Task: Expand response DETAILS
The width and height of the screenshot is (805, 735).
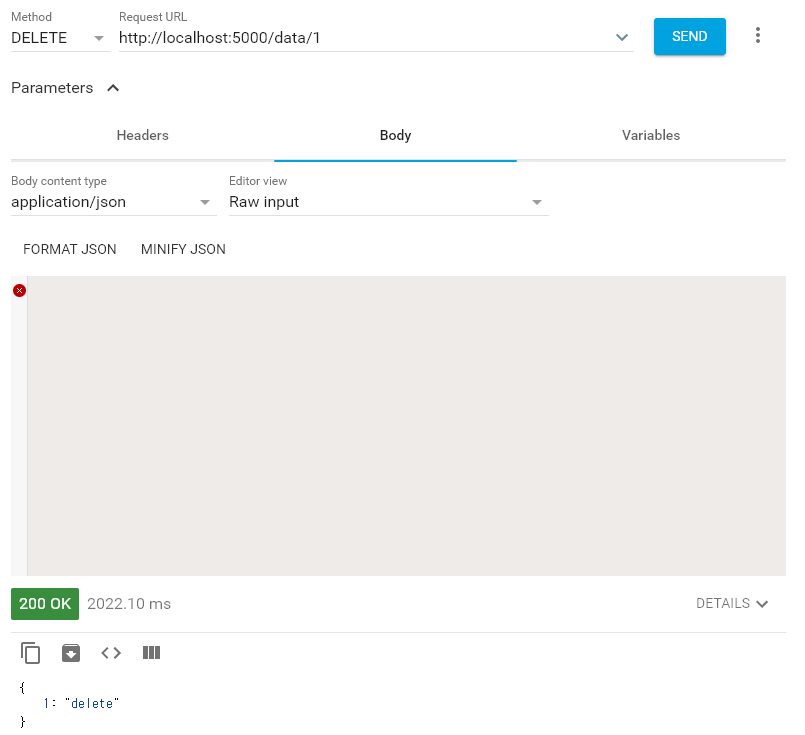Action: (732, 604)
